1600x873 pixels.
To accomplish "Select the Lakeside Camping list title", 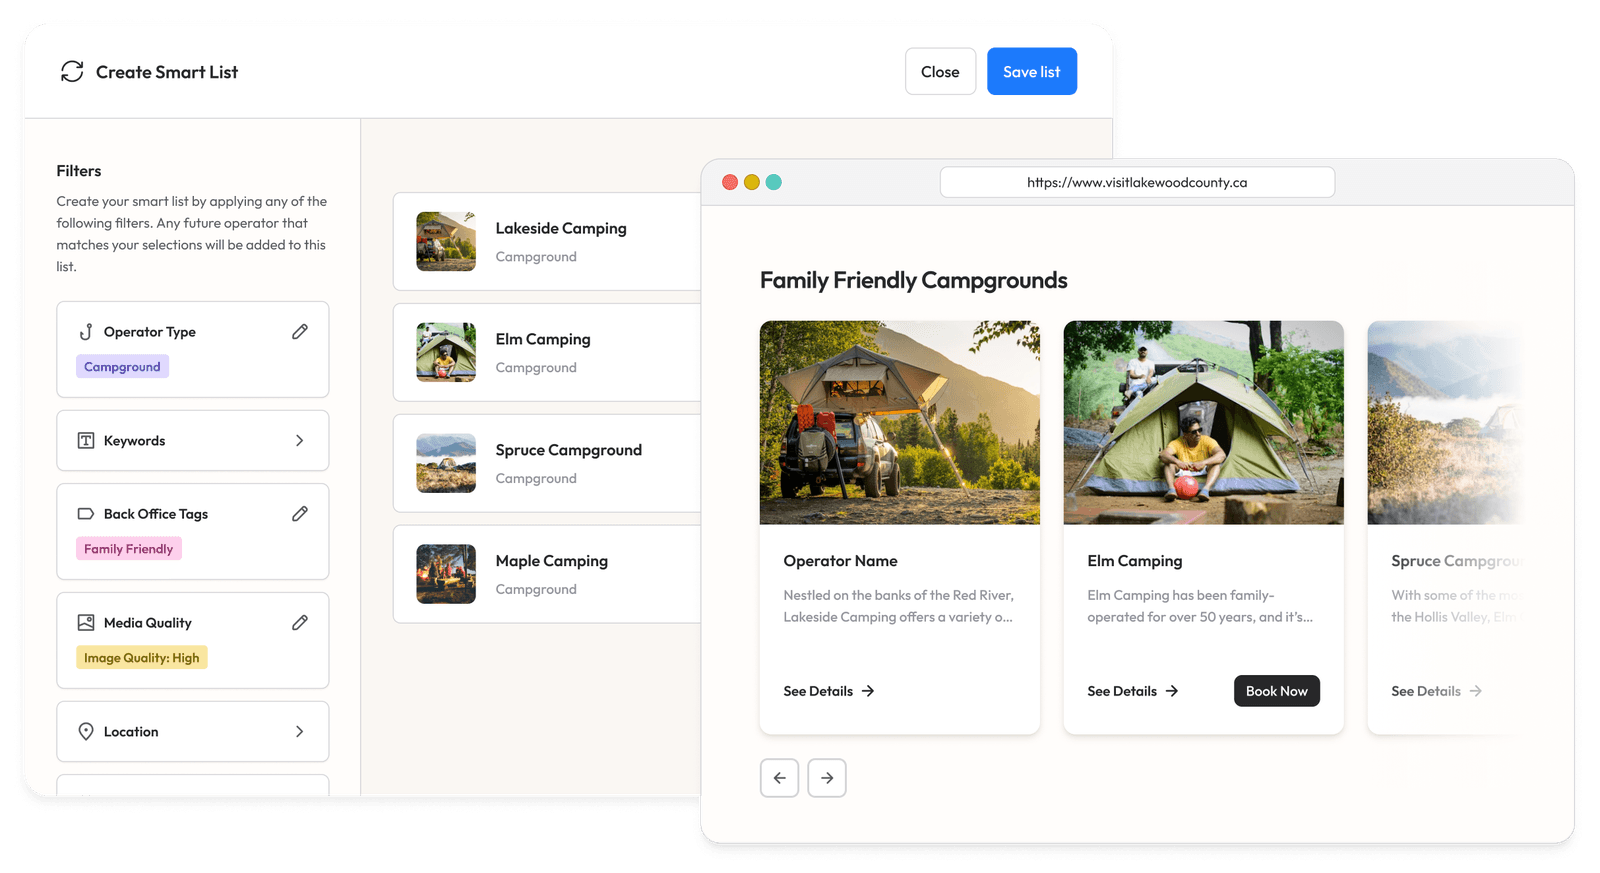I will 561,228.
